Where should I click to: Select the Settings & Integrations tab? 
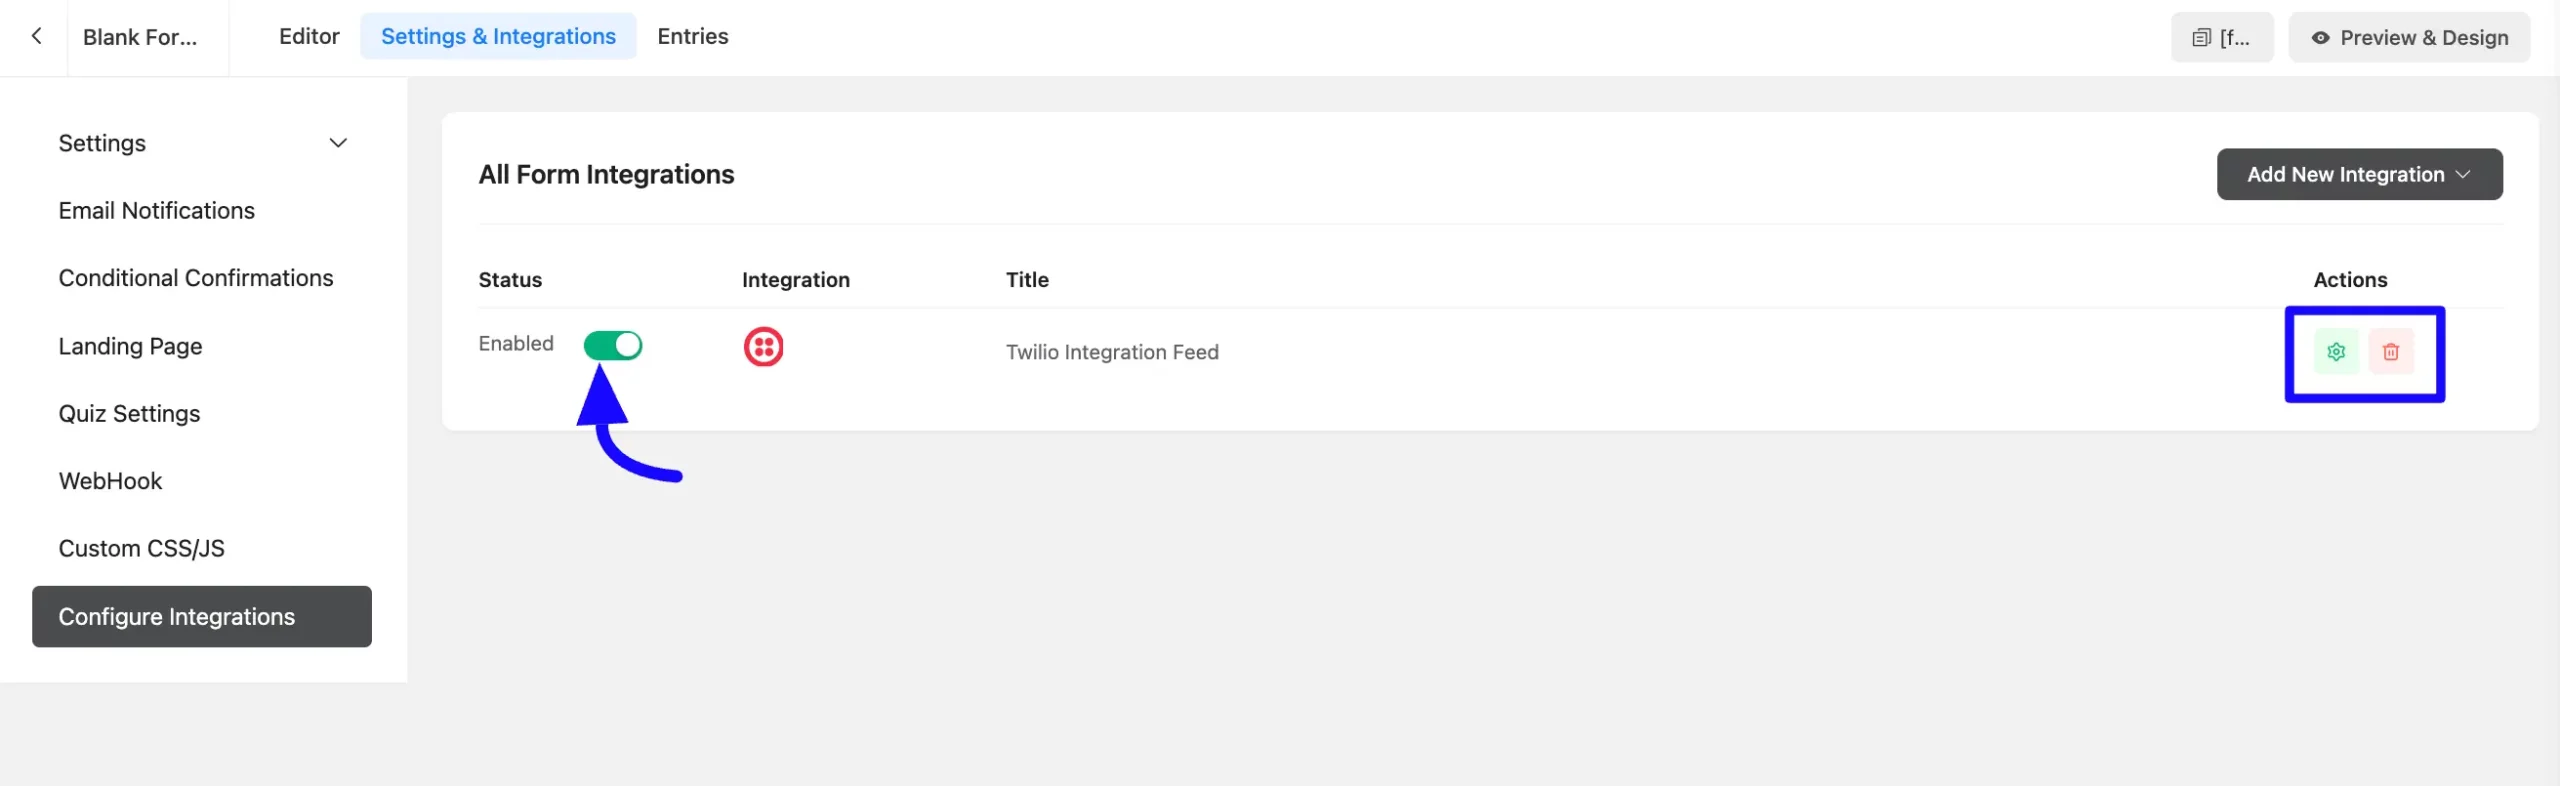pos(498,36)
